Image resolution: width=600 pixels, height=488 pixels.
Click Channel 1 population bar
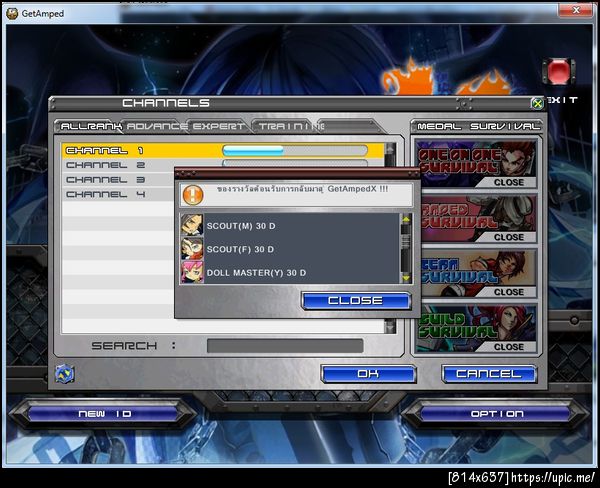295,150
